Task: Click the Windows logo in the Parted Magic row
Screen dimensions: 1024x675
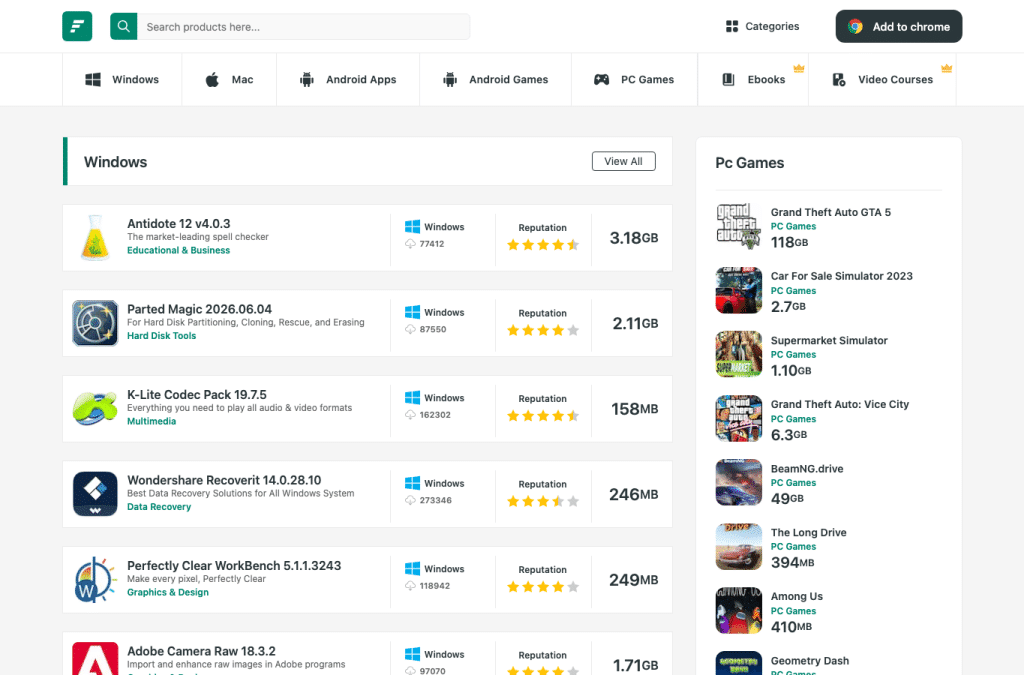Action: click(x=413, y=312)
